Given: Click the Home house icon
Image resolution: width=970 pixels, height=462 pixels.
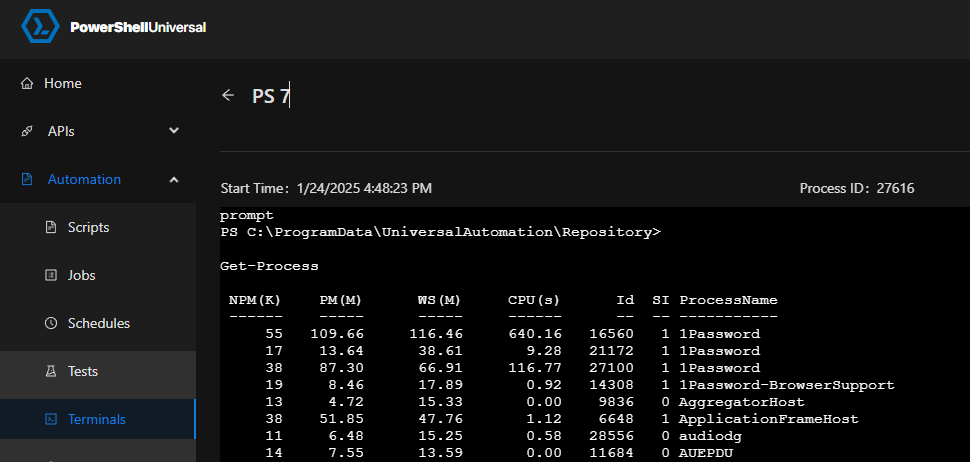Looking at the screenshot, I should click(x=27, y=83).
